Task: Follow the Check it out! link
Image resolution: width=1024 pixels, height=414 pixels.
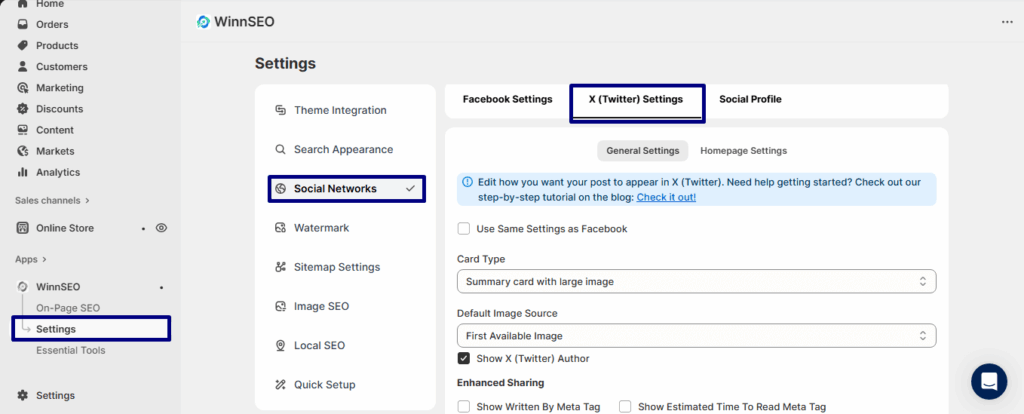Action: pyautogui.click(x=666, y=197)
